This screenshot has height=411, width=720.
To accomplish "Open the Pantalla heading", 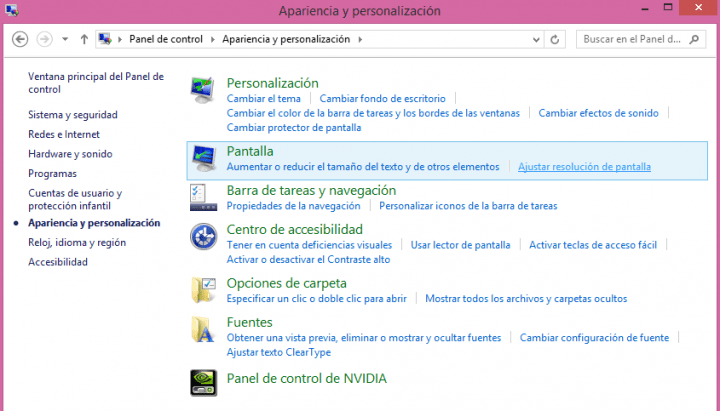I will (x=250, y=152).
